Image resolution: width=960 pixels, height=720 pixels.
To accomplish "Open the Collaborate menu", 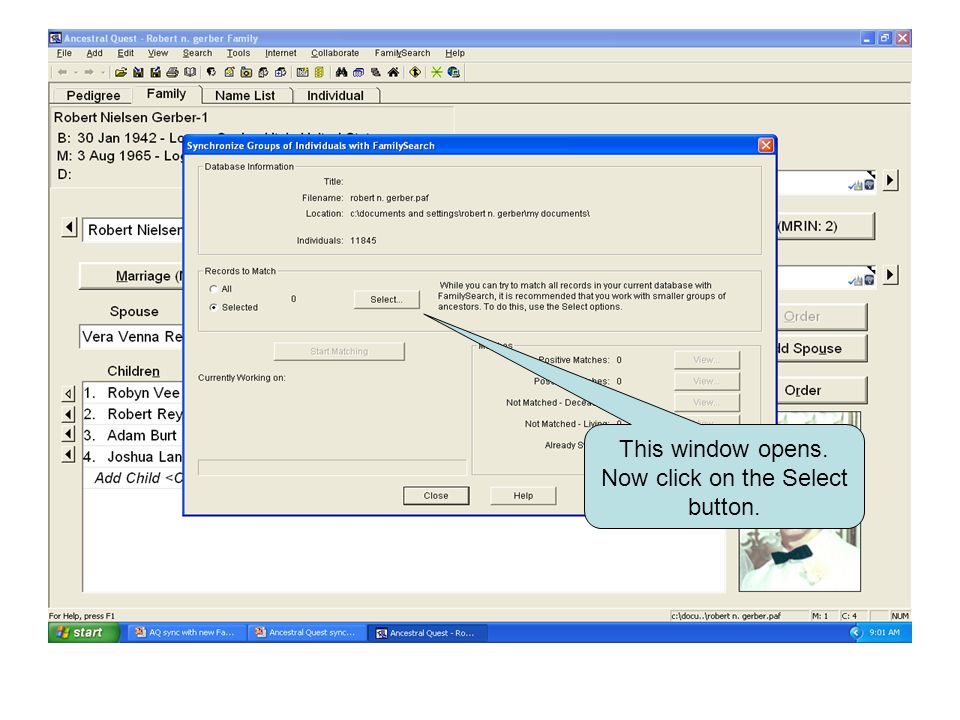I will (335, 53).
